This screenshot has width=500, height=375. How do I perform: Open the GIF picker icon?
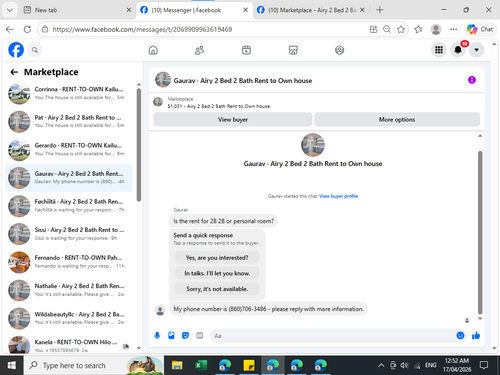(x=199, y=335)
